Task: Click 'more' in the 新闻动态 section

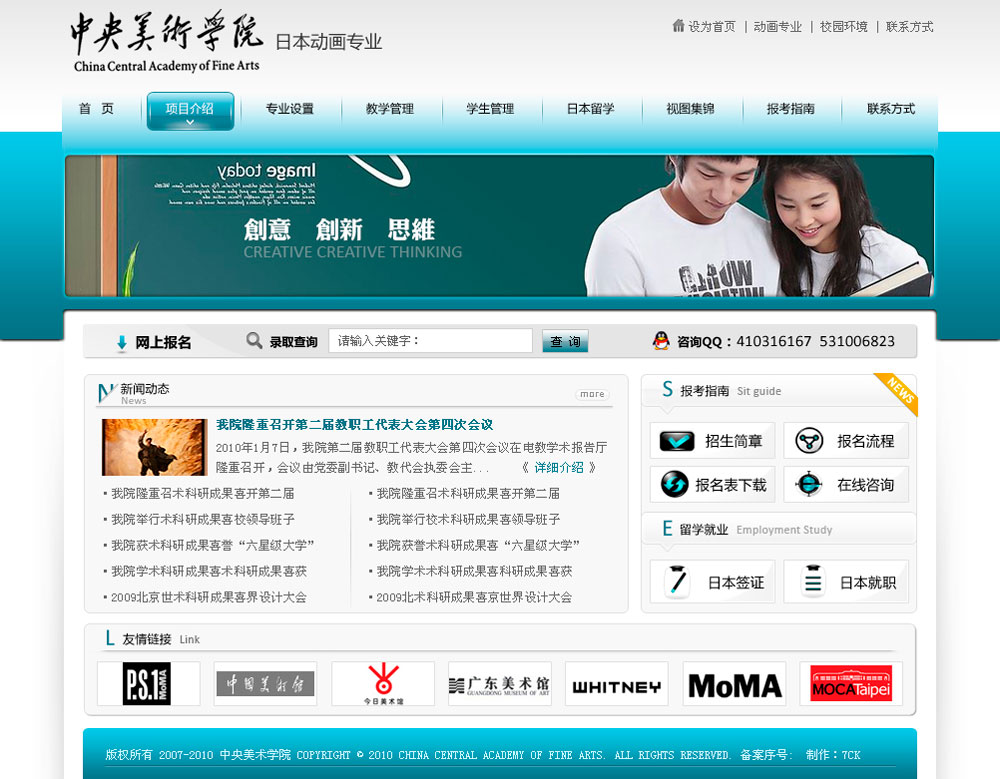Action: 592,394
